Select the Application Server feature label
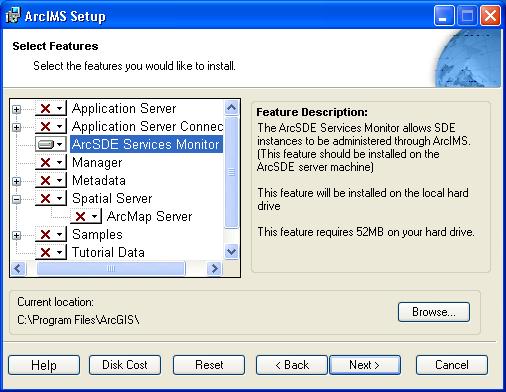Screen dimensions: 506x392 124,109
